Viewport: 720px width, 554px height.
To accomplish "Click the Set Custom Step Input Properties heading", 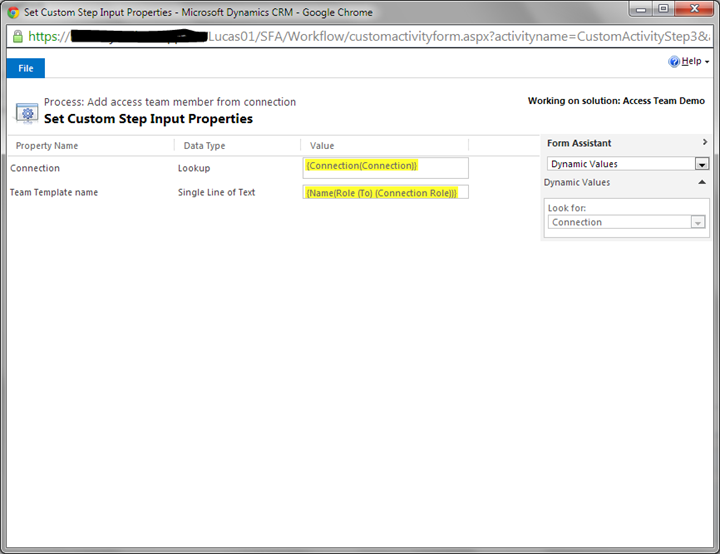I will [x=148, y=119].
